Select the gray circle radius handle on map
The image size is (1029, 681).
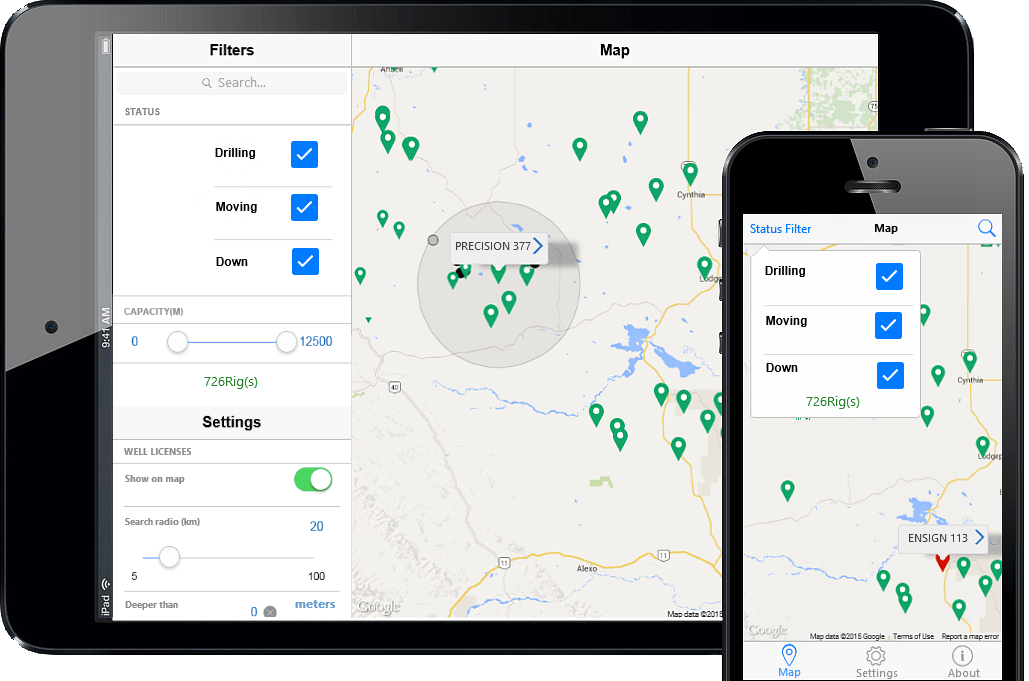[x=433, y=240]
